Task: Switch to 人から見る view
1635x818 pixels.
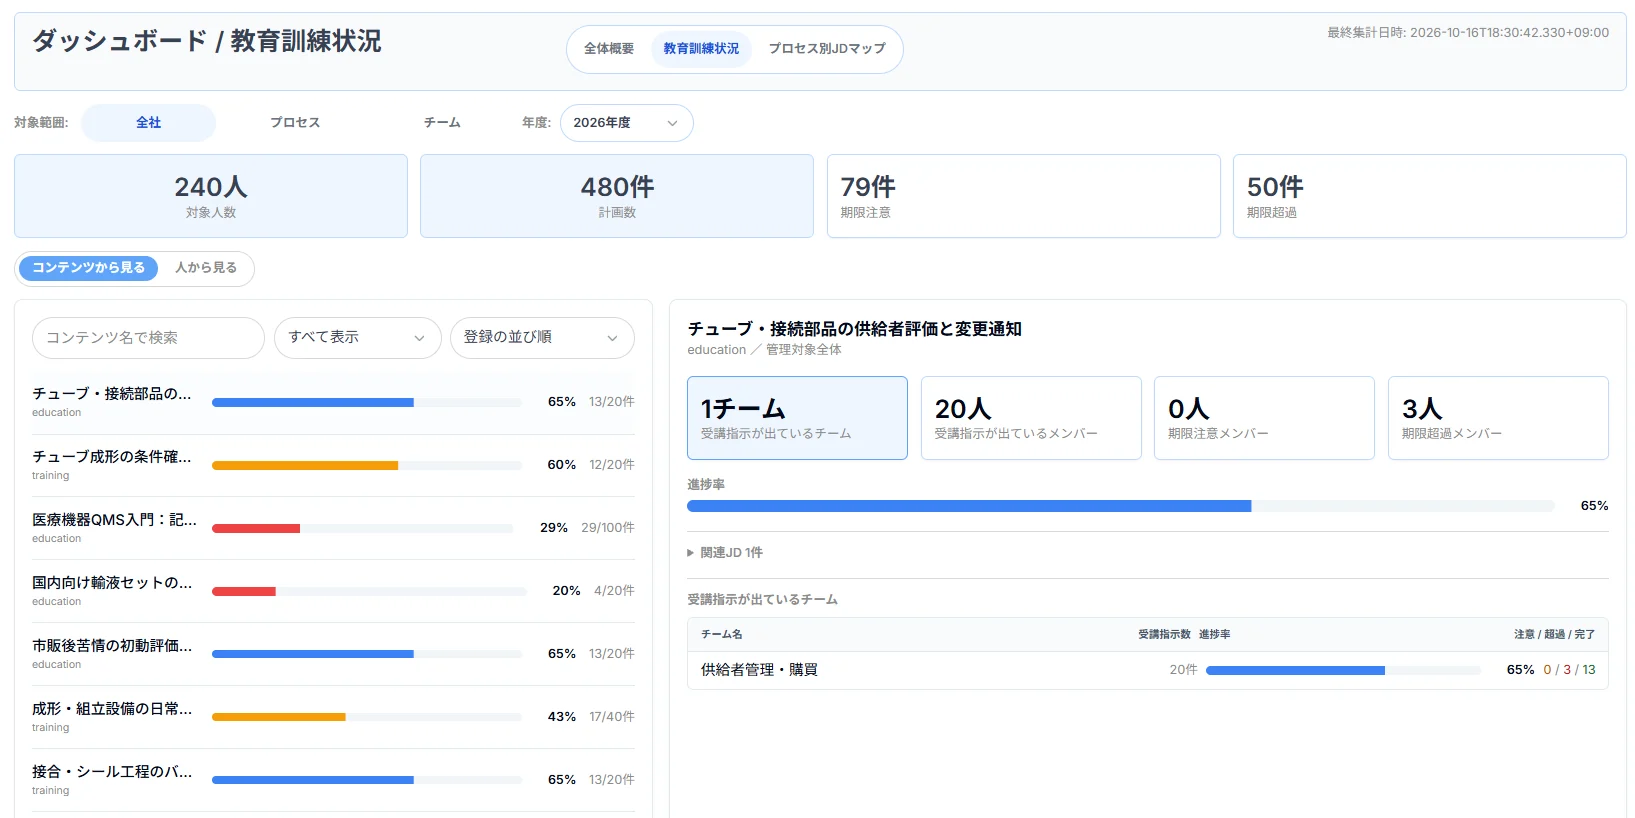Action: 206,268
